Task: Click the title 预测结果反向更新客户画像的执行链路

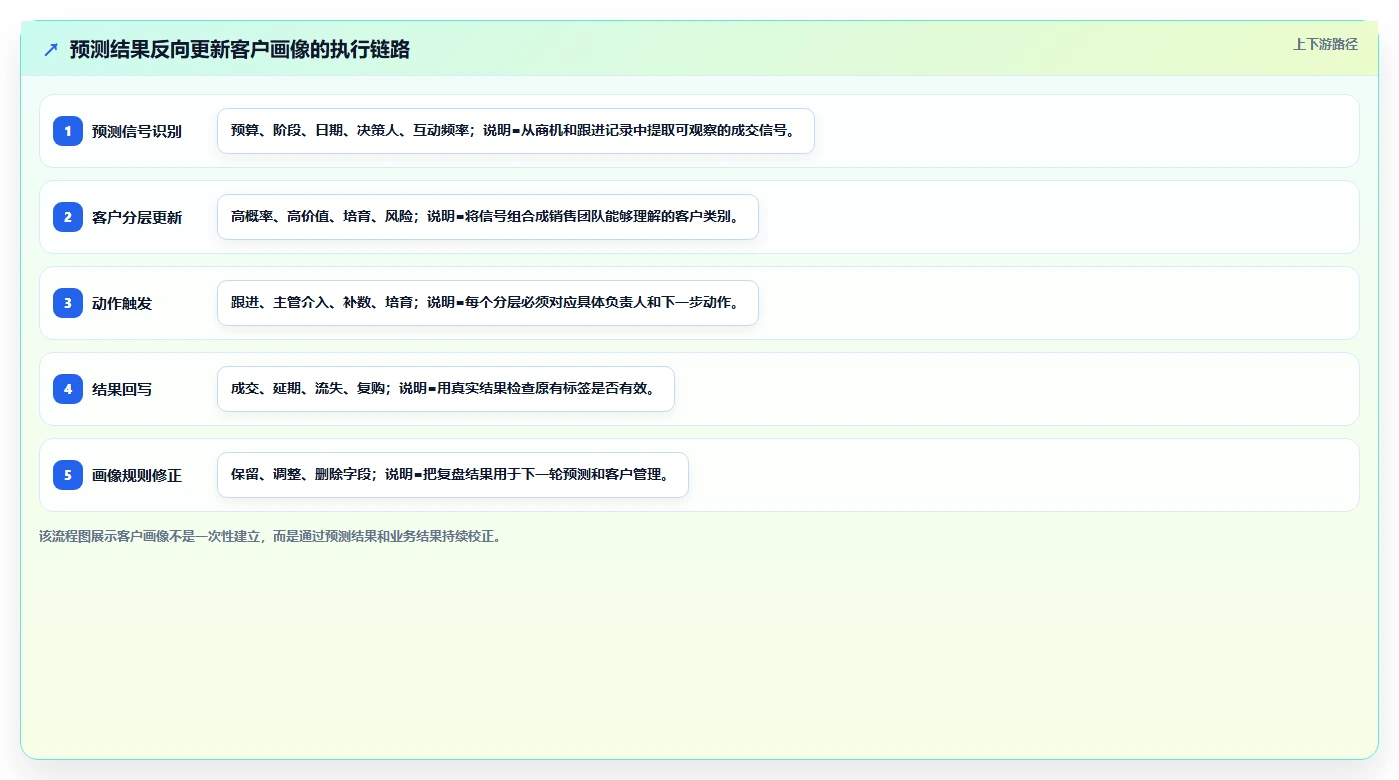Action: tap(240, 50)
